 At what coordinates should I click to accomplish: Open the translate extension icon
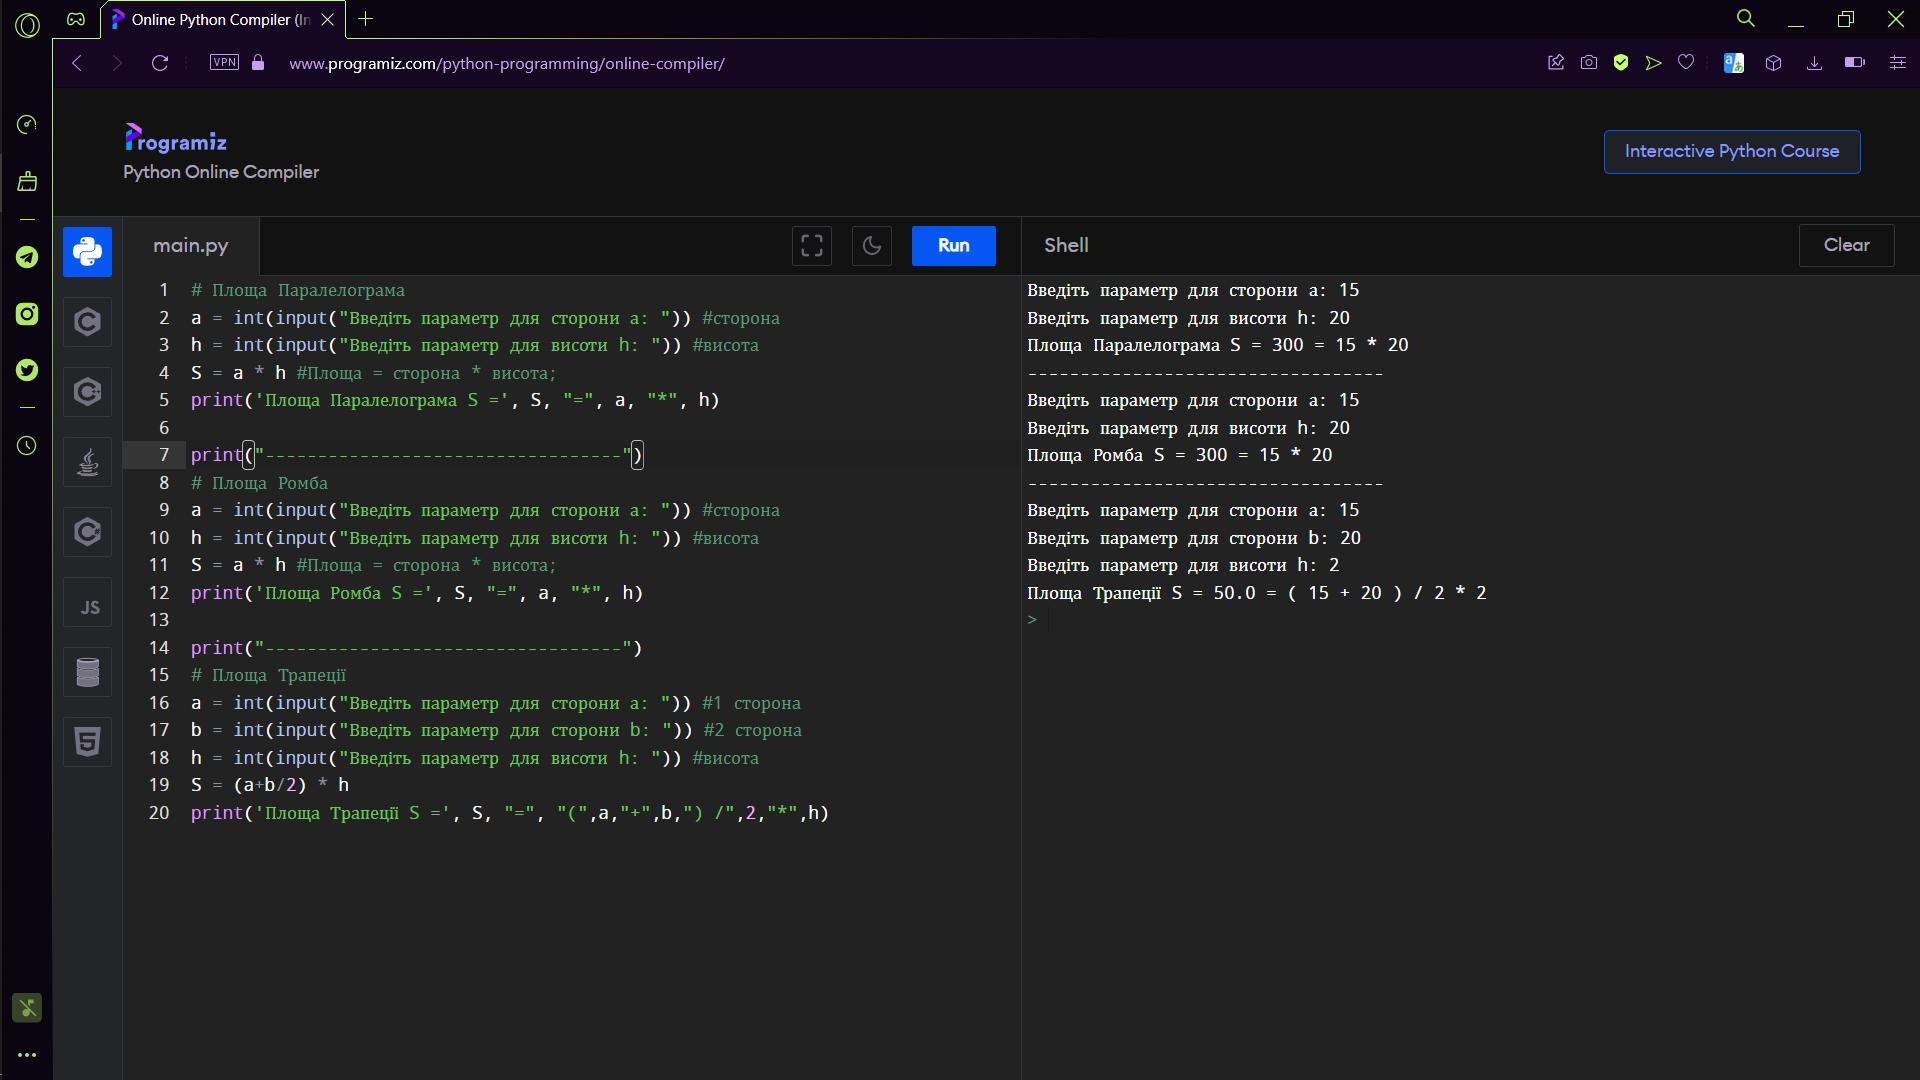(1734, 63)
